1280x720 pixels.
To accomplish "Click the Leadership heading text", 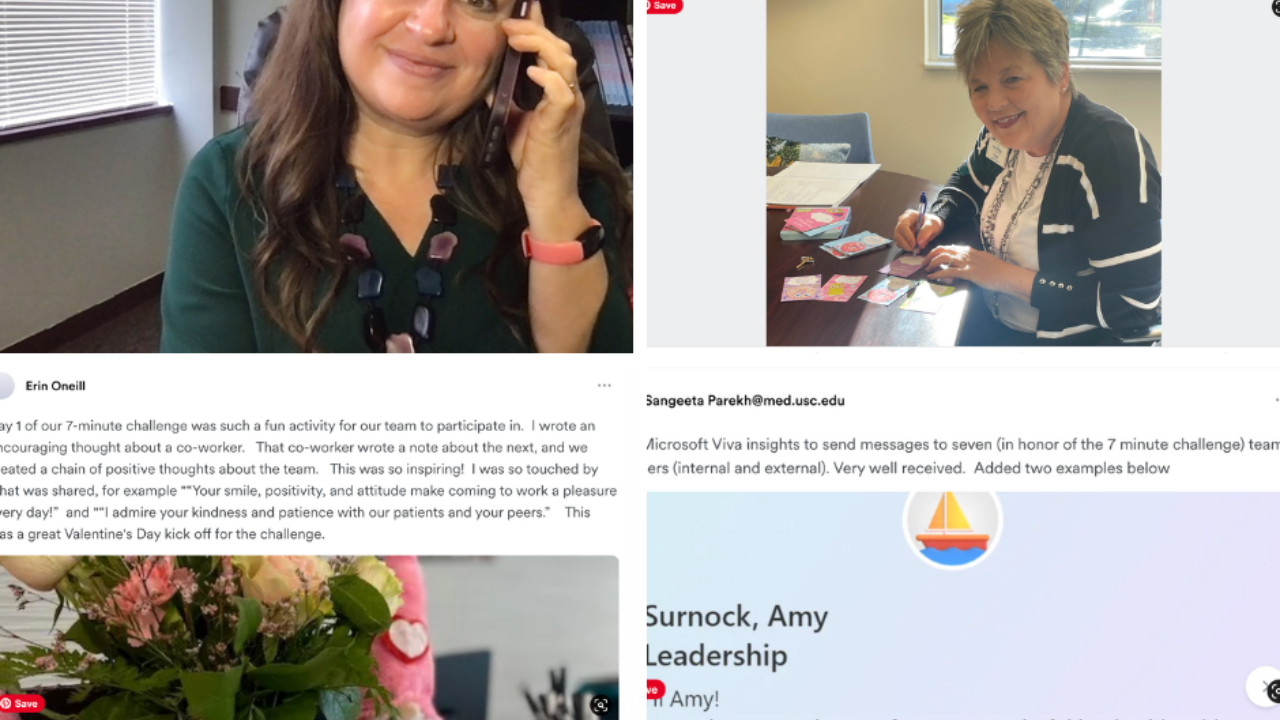I will [716, 656].
